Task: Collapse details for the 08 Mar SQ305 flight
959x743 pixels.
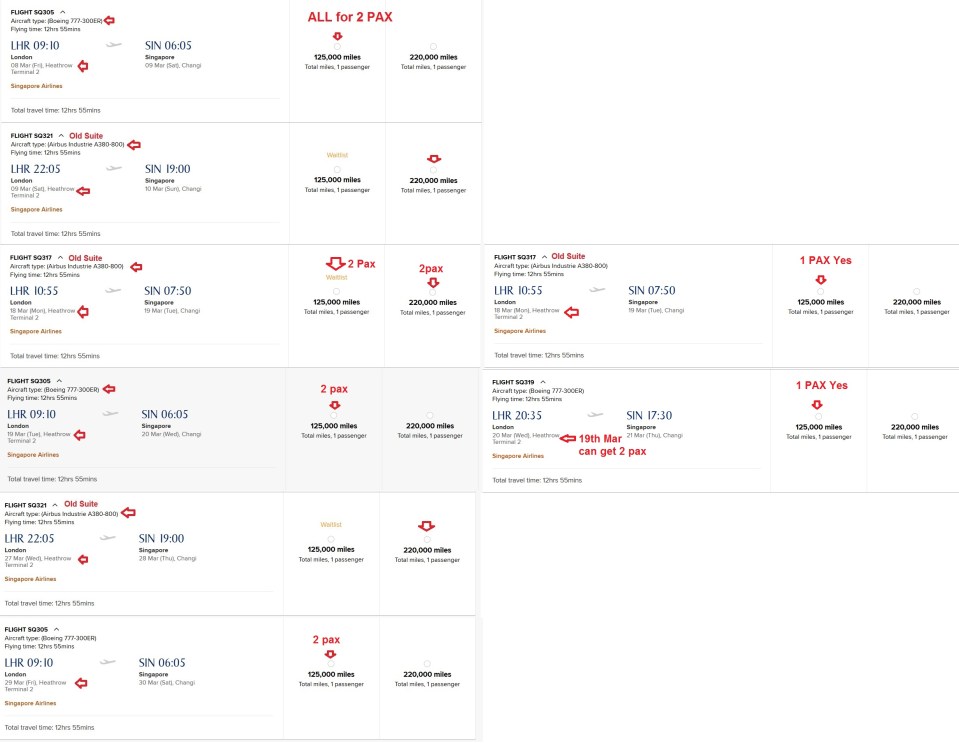Action: tap(62, 12)
